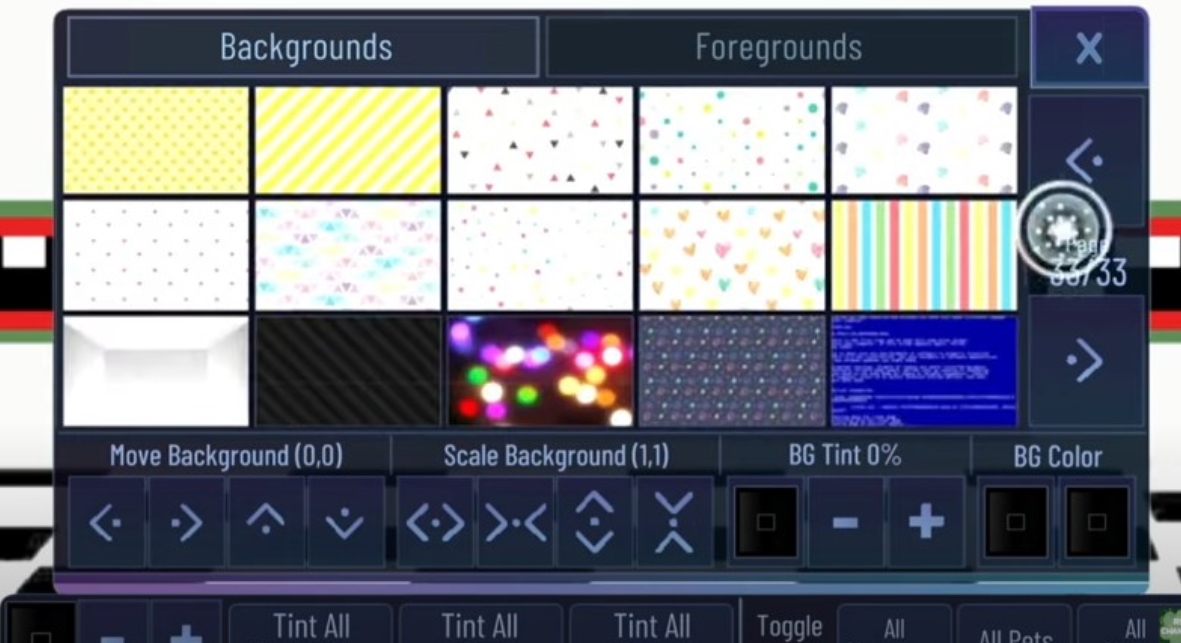1181x643 pixels.
Task: Stretch background wider horizontally
Action: (x=436, y=522)
